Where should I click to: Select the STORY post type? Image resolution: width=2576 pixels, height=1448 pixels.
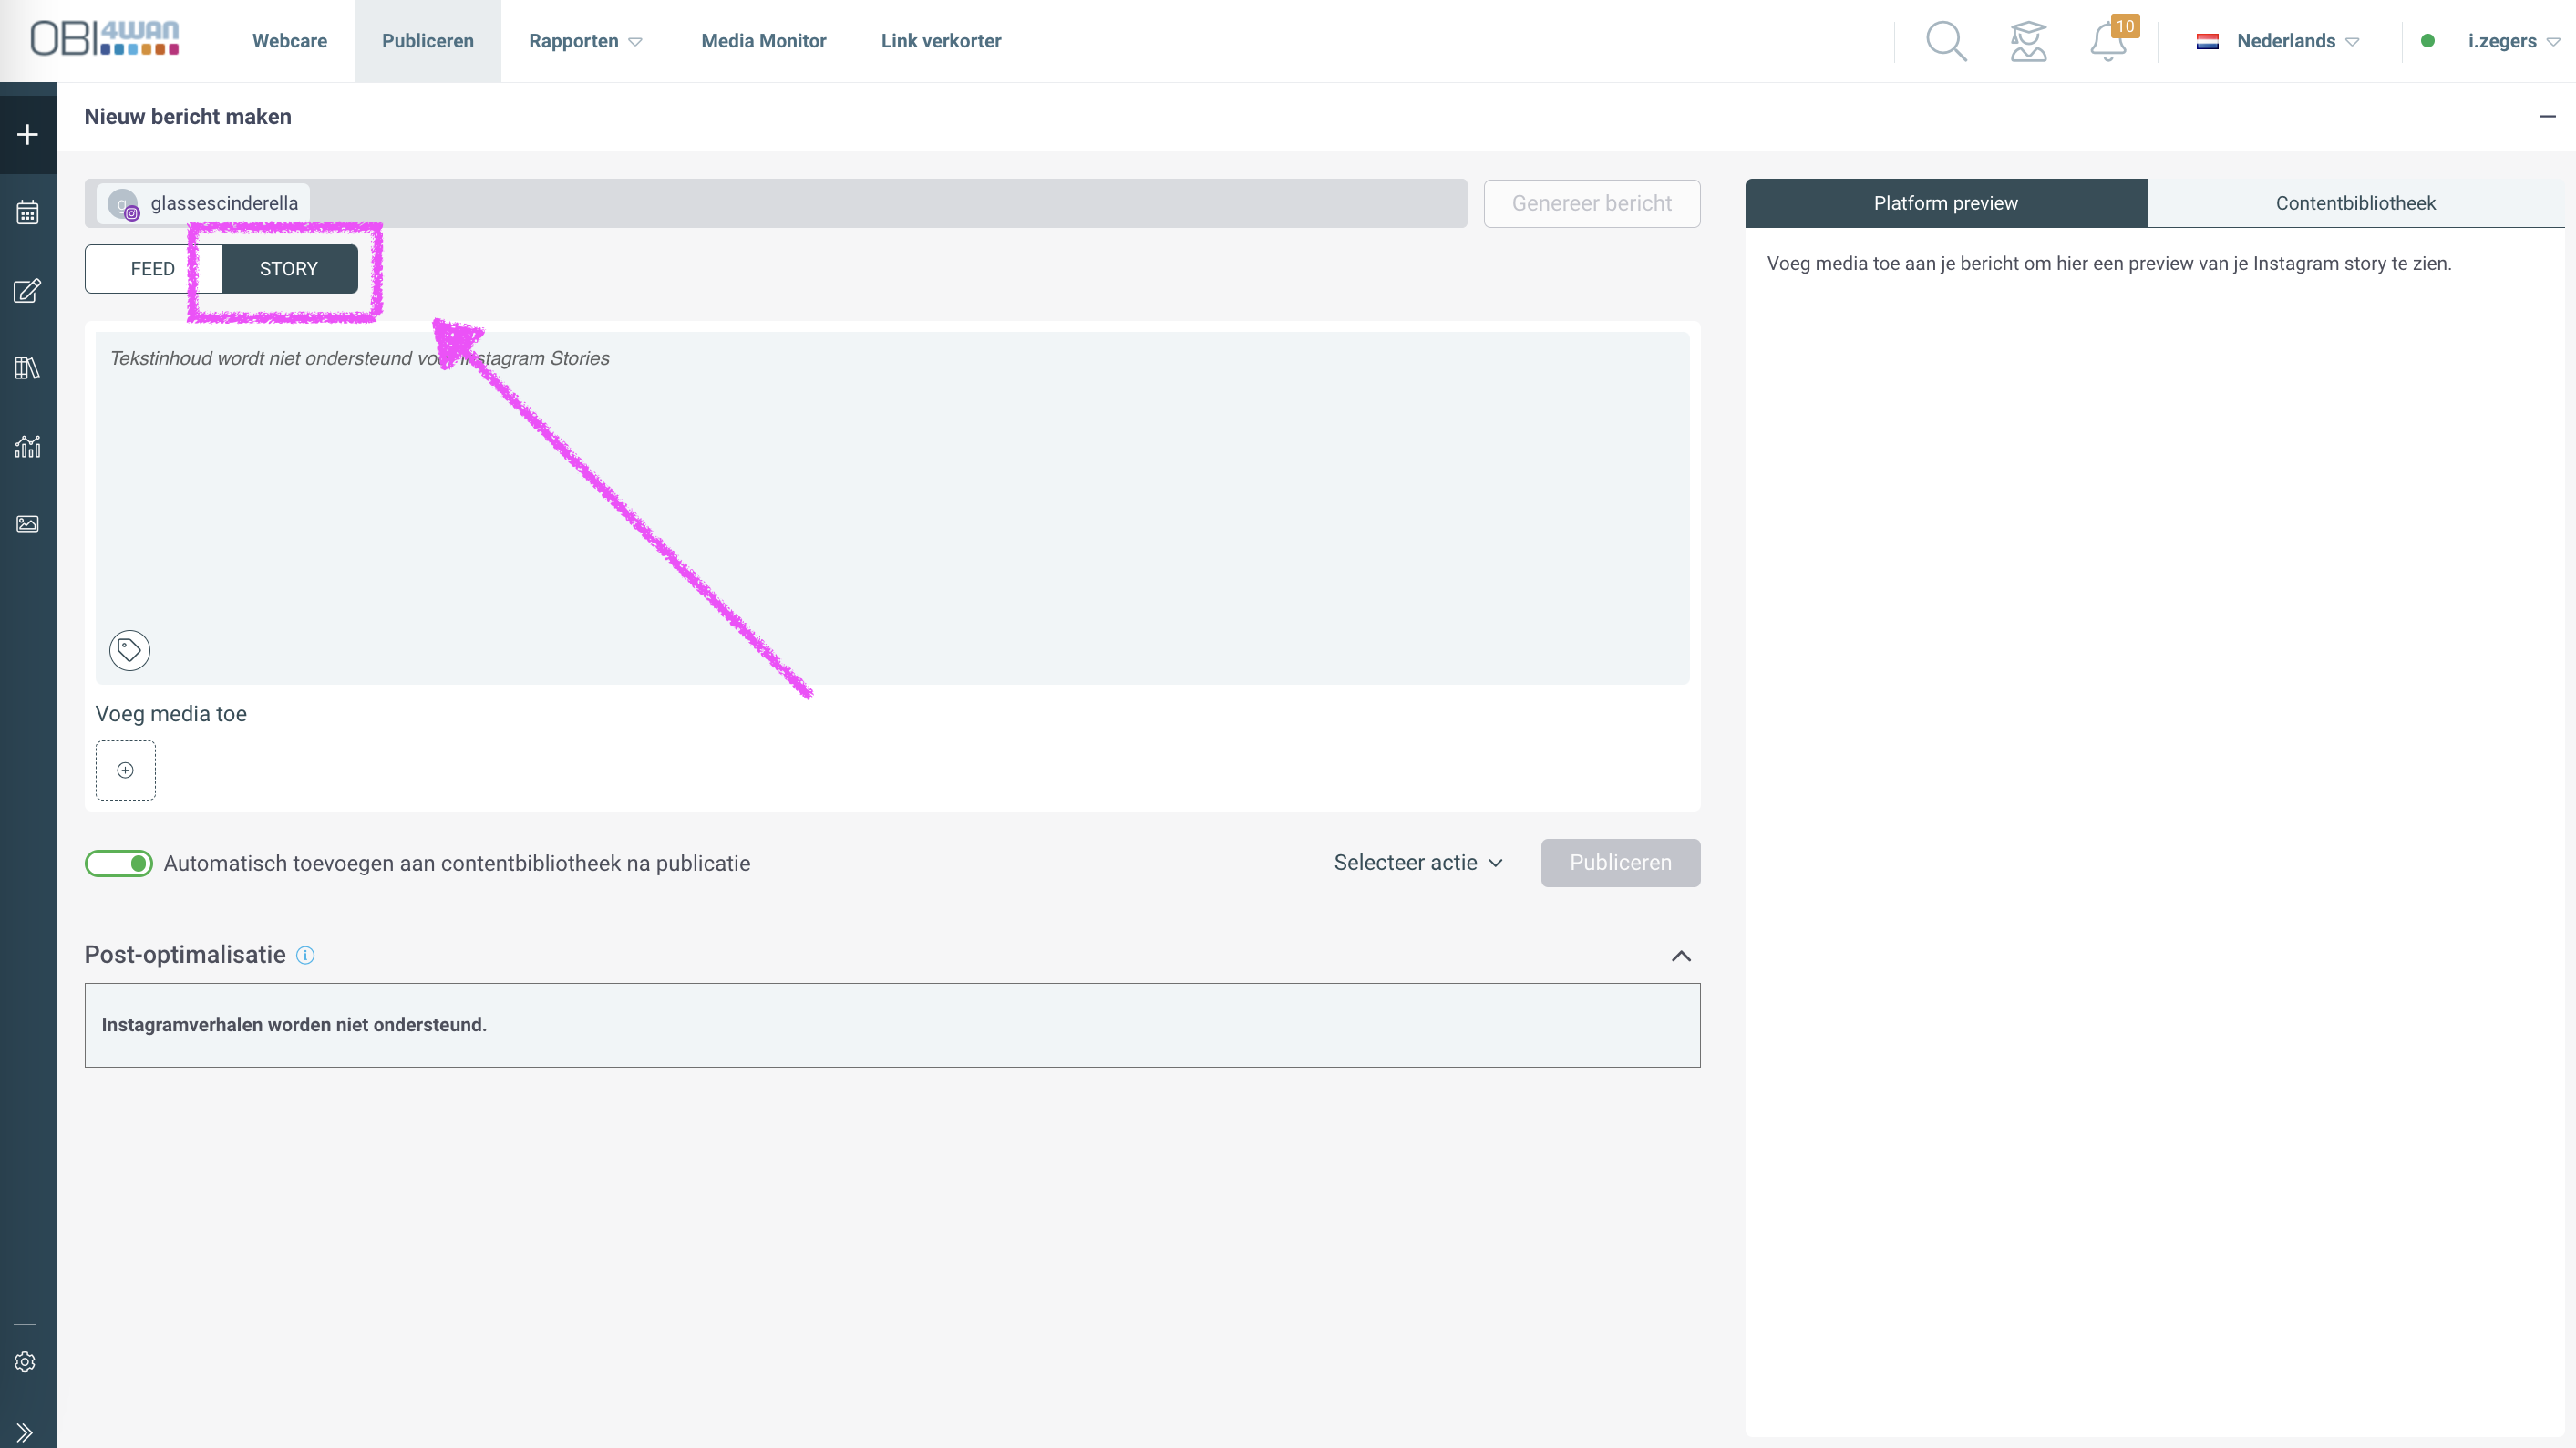[x=289, y=269]
